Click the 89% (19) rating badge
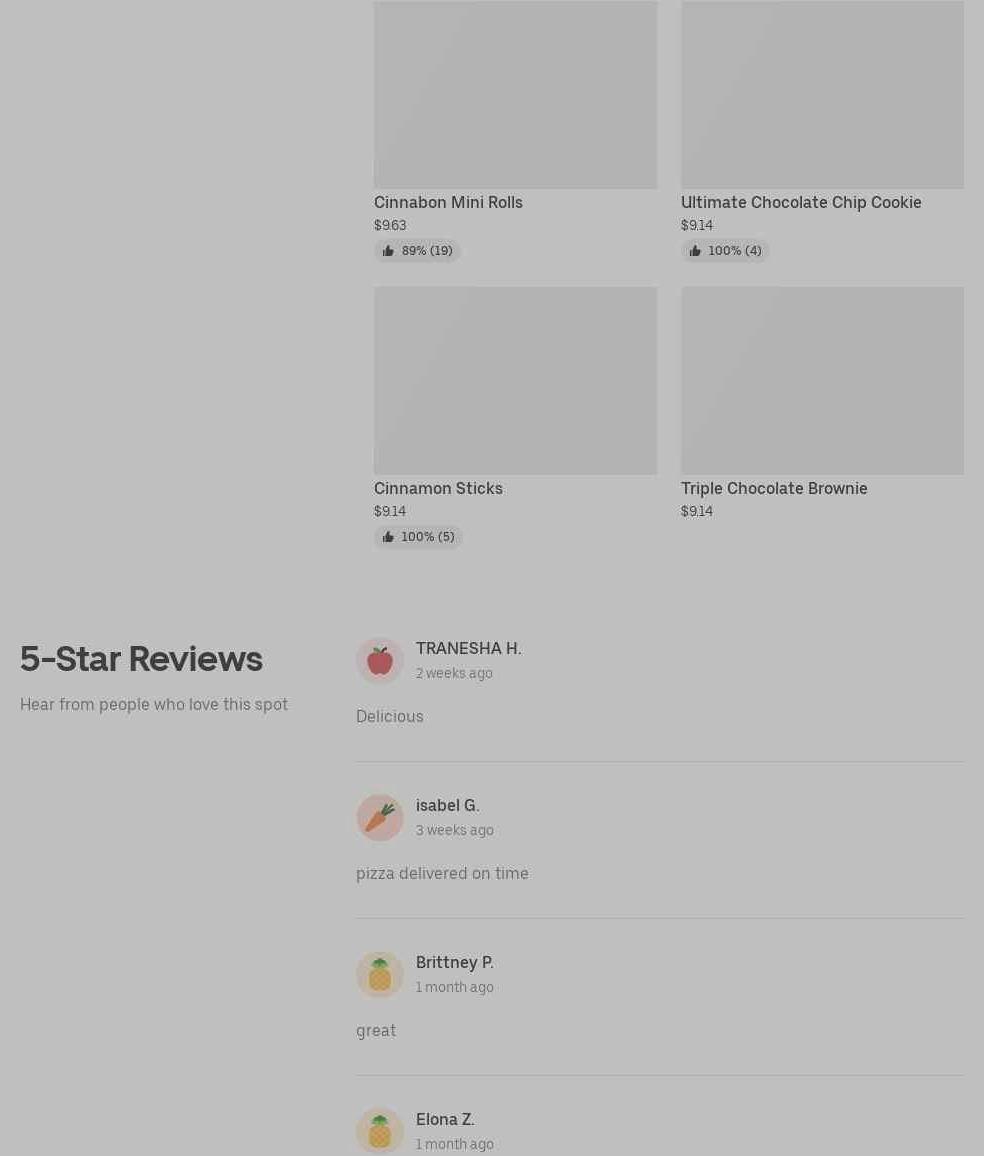The width and height of the screenshot is (984, 1156). (x=417, y=251)
